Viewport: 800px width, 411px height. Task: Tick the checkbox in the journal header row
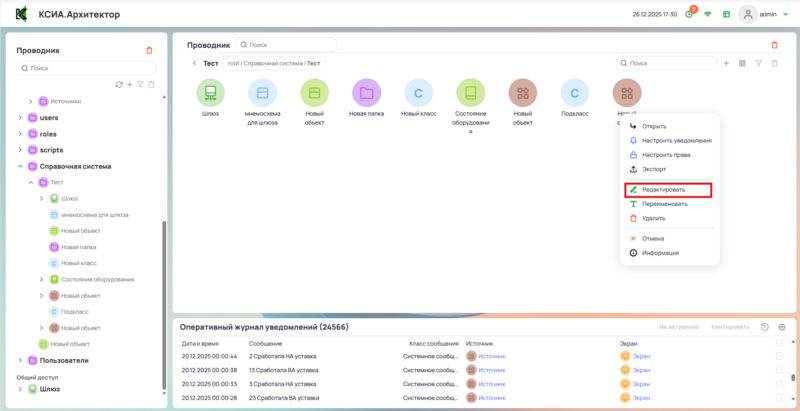click(780, 343)
